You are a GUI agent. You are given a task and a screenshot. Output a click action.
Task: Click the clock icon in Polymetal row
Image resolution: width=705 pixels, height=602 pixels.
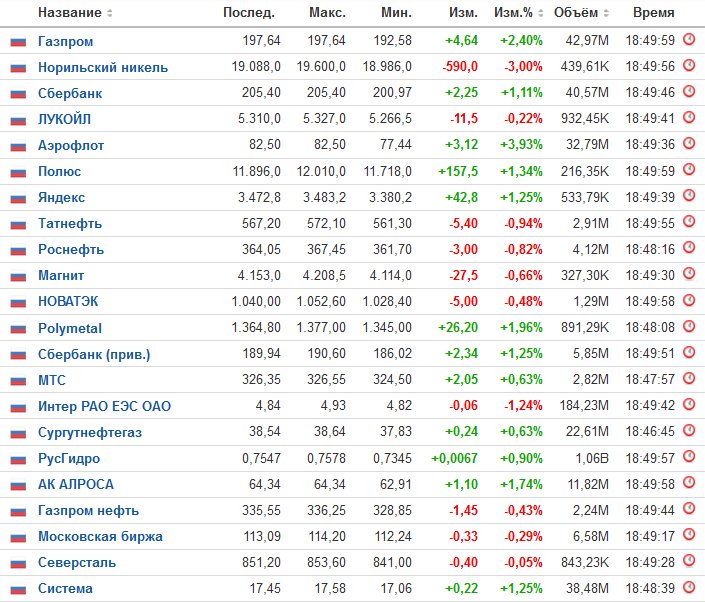pos(689,326)
